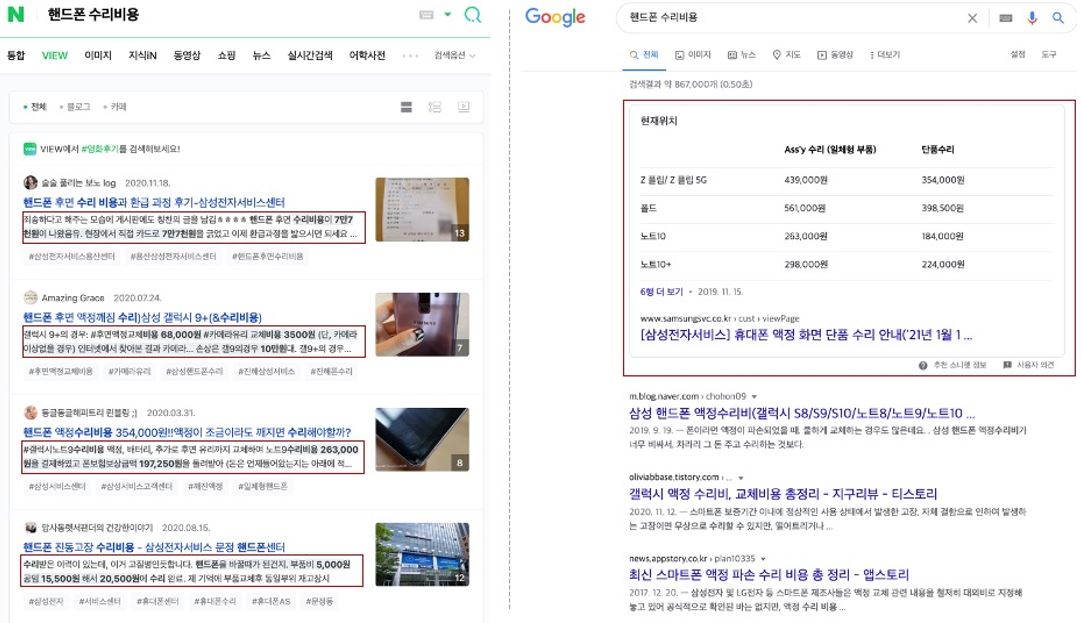Select Google 뉴스 tab

pyautogui.click(x=742, y=54)
